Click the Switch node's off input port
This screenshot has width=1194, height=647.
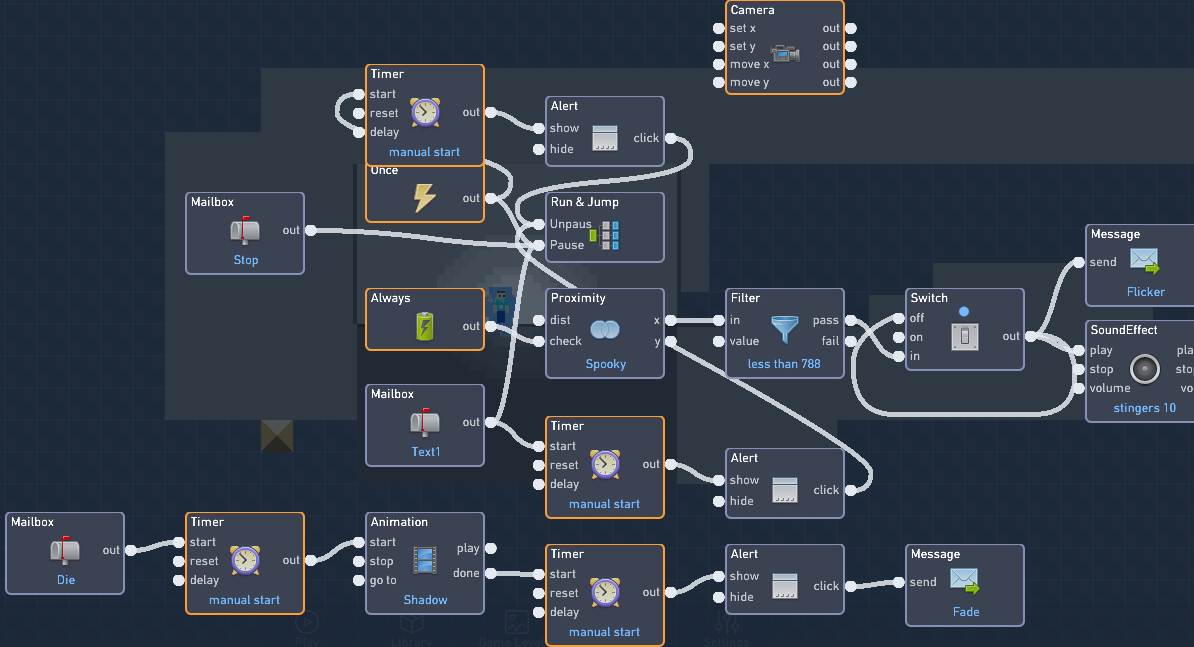click(898, 318)
